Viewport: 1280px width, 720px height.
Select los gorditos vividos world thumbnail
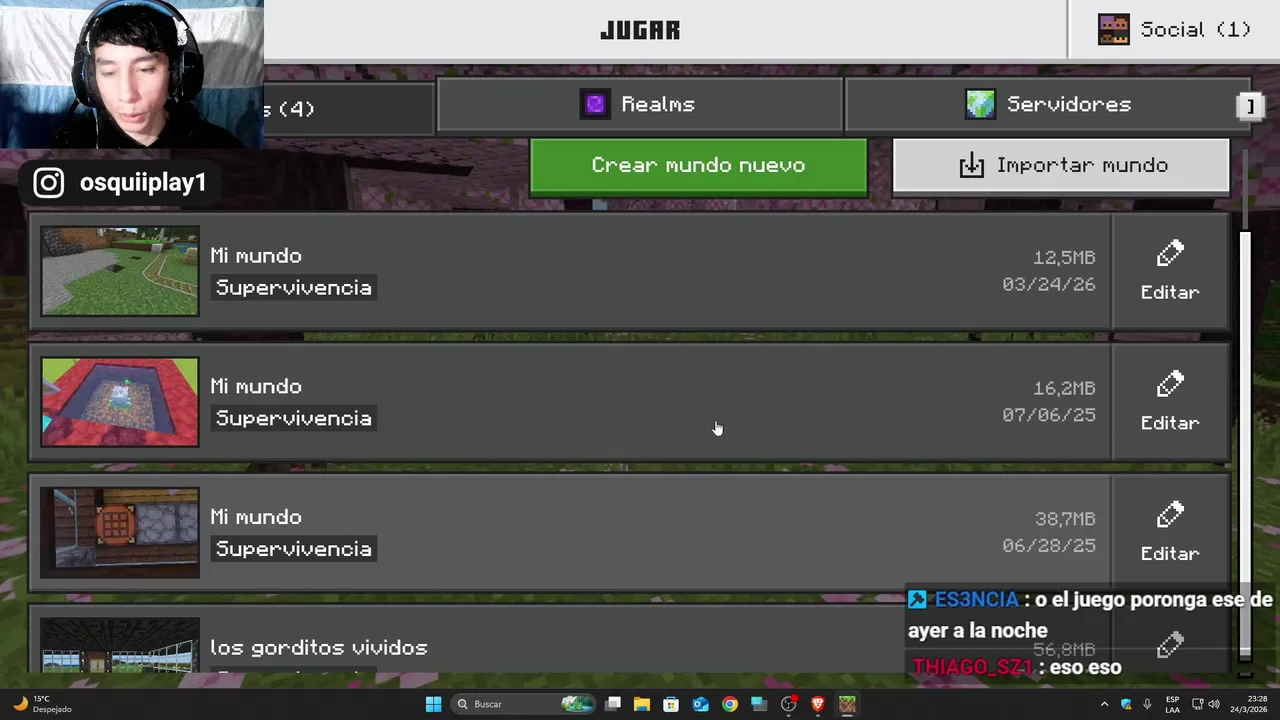click(120, 646)
